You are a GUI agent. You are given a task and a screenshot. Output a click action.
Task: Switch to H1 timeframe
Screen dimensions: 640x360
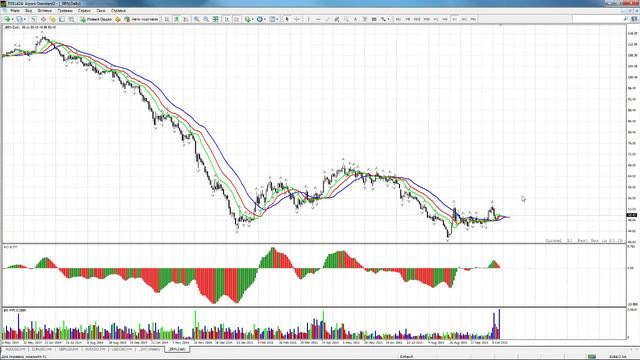click(x=436, y=19)
